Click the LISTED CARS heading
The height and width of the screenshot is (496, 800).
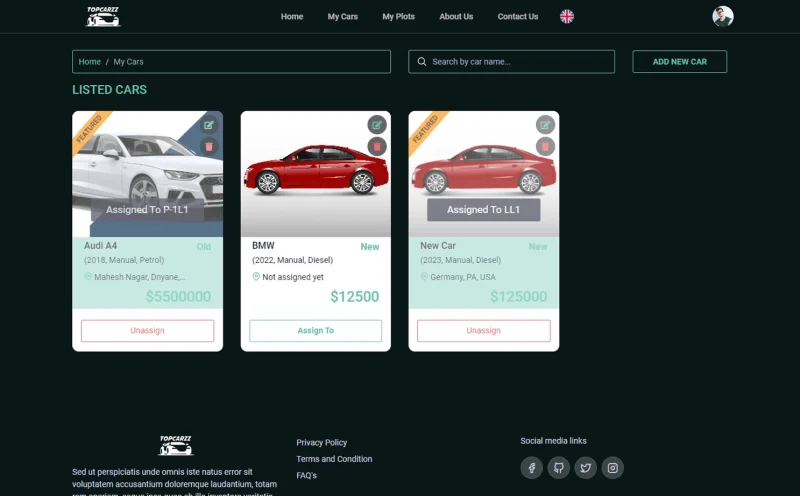(110, 90)
